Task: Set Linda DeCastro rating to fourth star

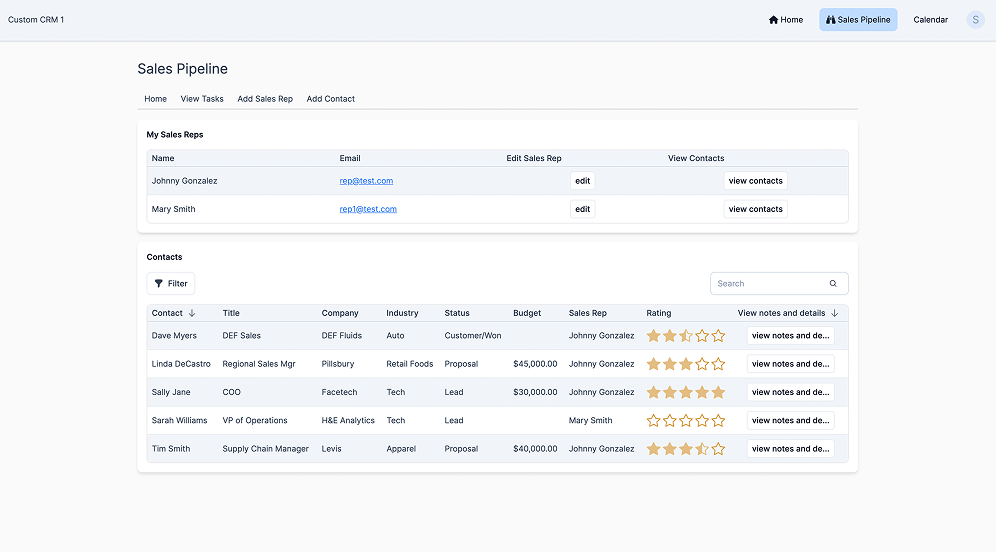Action: tap(702, 364)
